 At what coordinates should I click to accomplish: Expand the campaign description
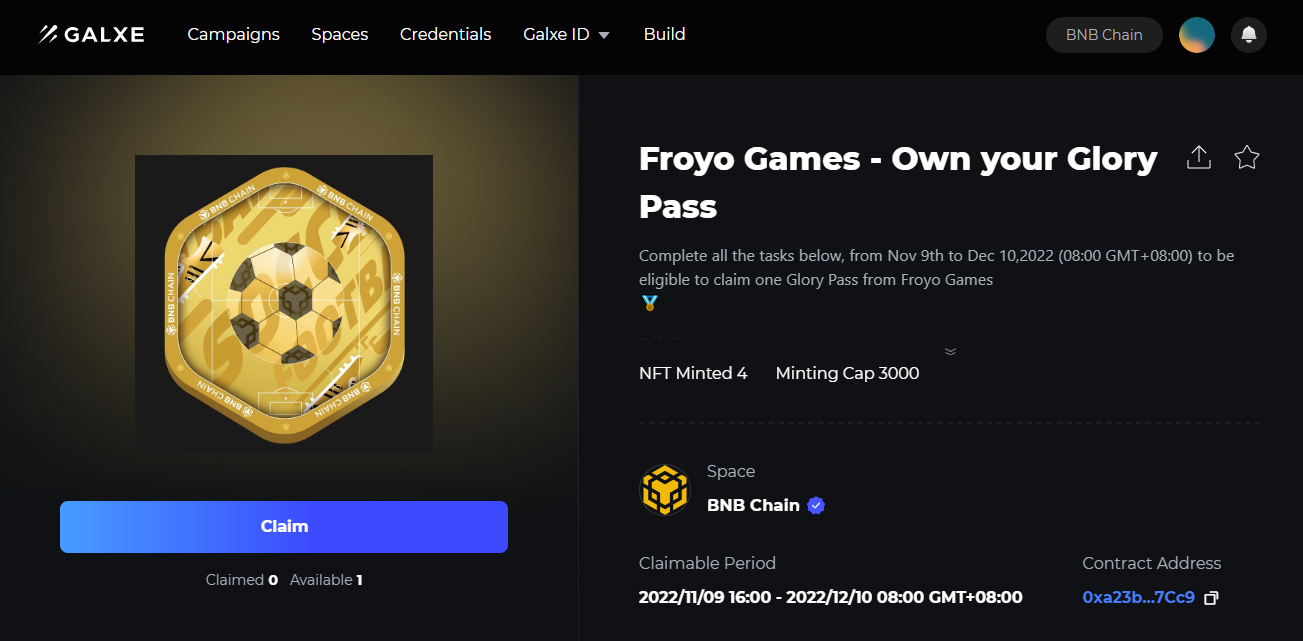coord(950,351)
